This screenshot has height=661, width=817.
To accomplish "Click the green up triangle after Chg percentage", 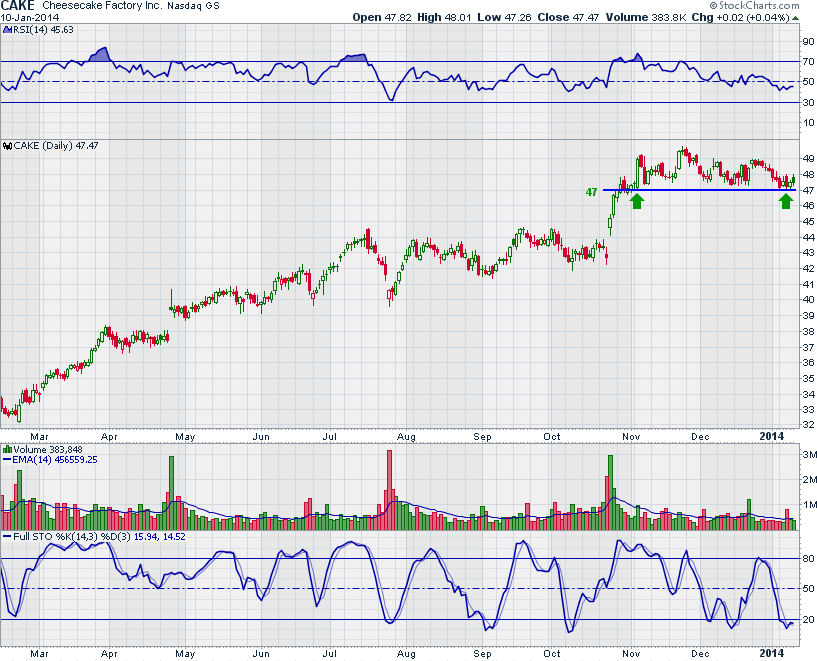I will 796,18.
